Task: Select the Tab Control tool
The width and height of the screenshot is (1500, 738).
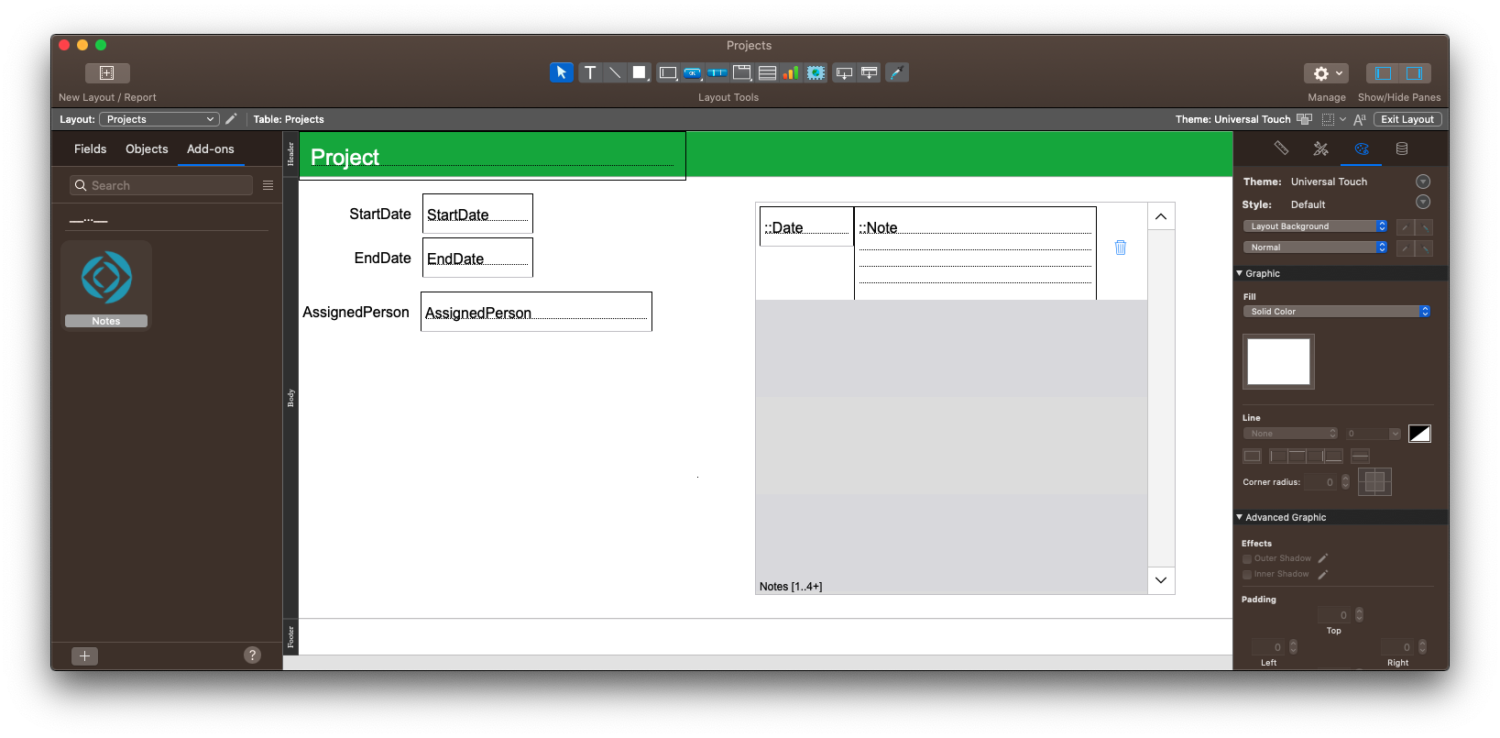Action: (742, 72)
